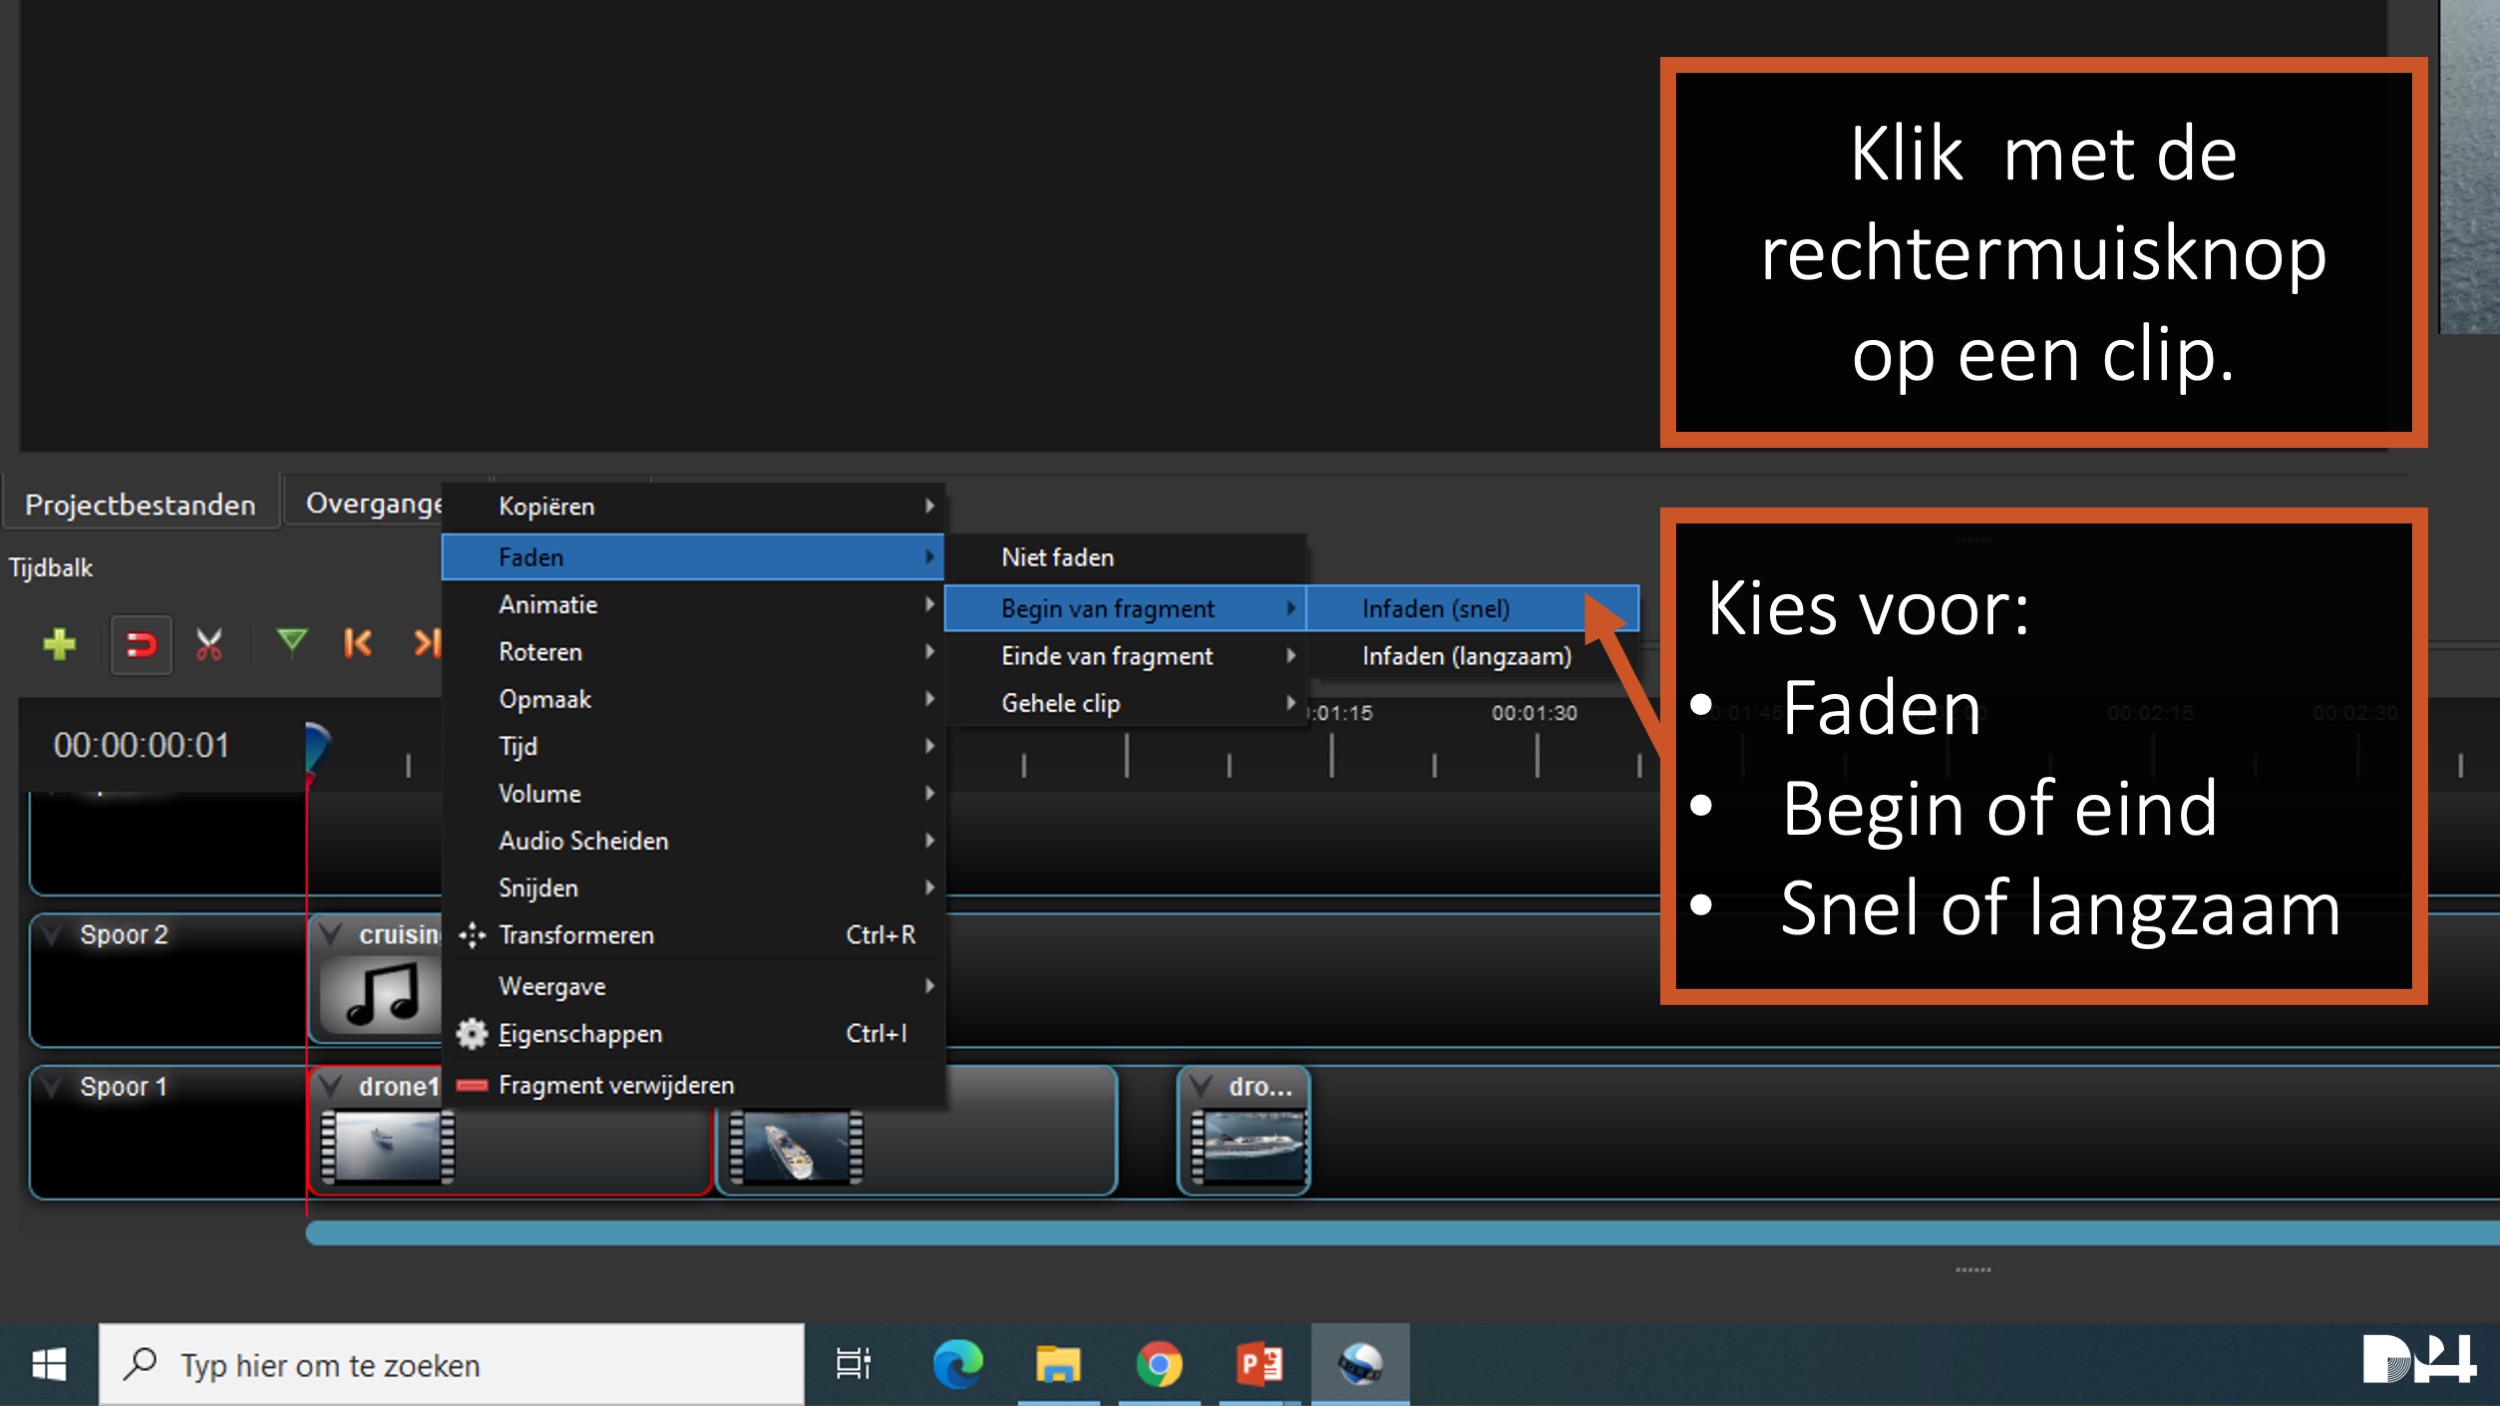Image resolution: width=2500 pixels, height=1406 pixels.
Task: Open the drone1 clip dropdown arrow
Action: tap(331, 1087)
